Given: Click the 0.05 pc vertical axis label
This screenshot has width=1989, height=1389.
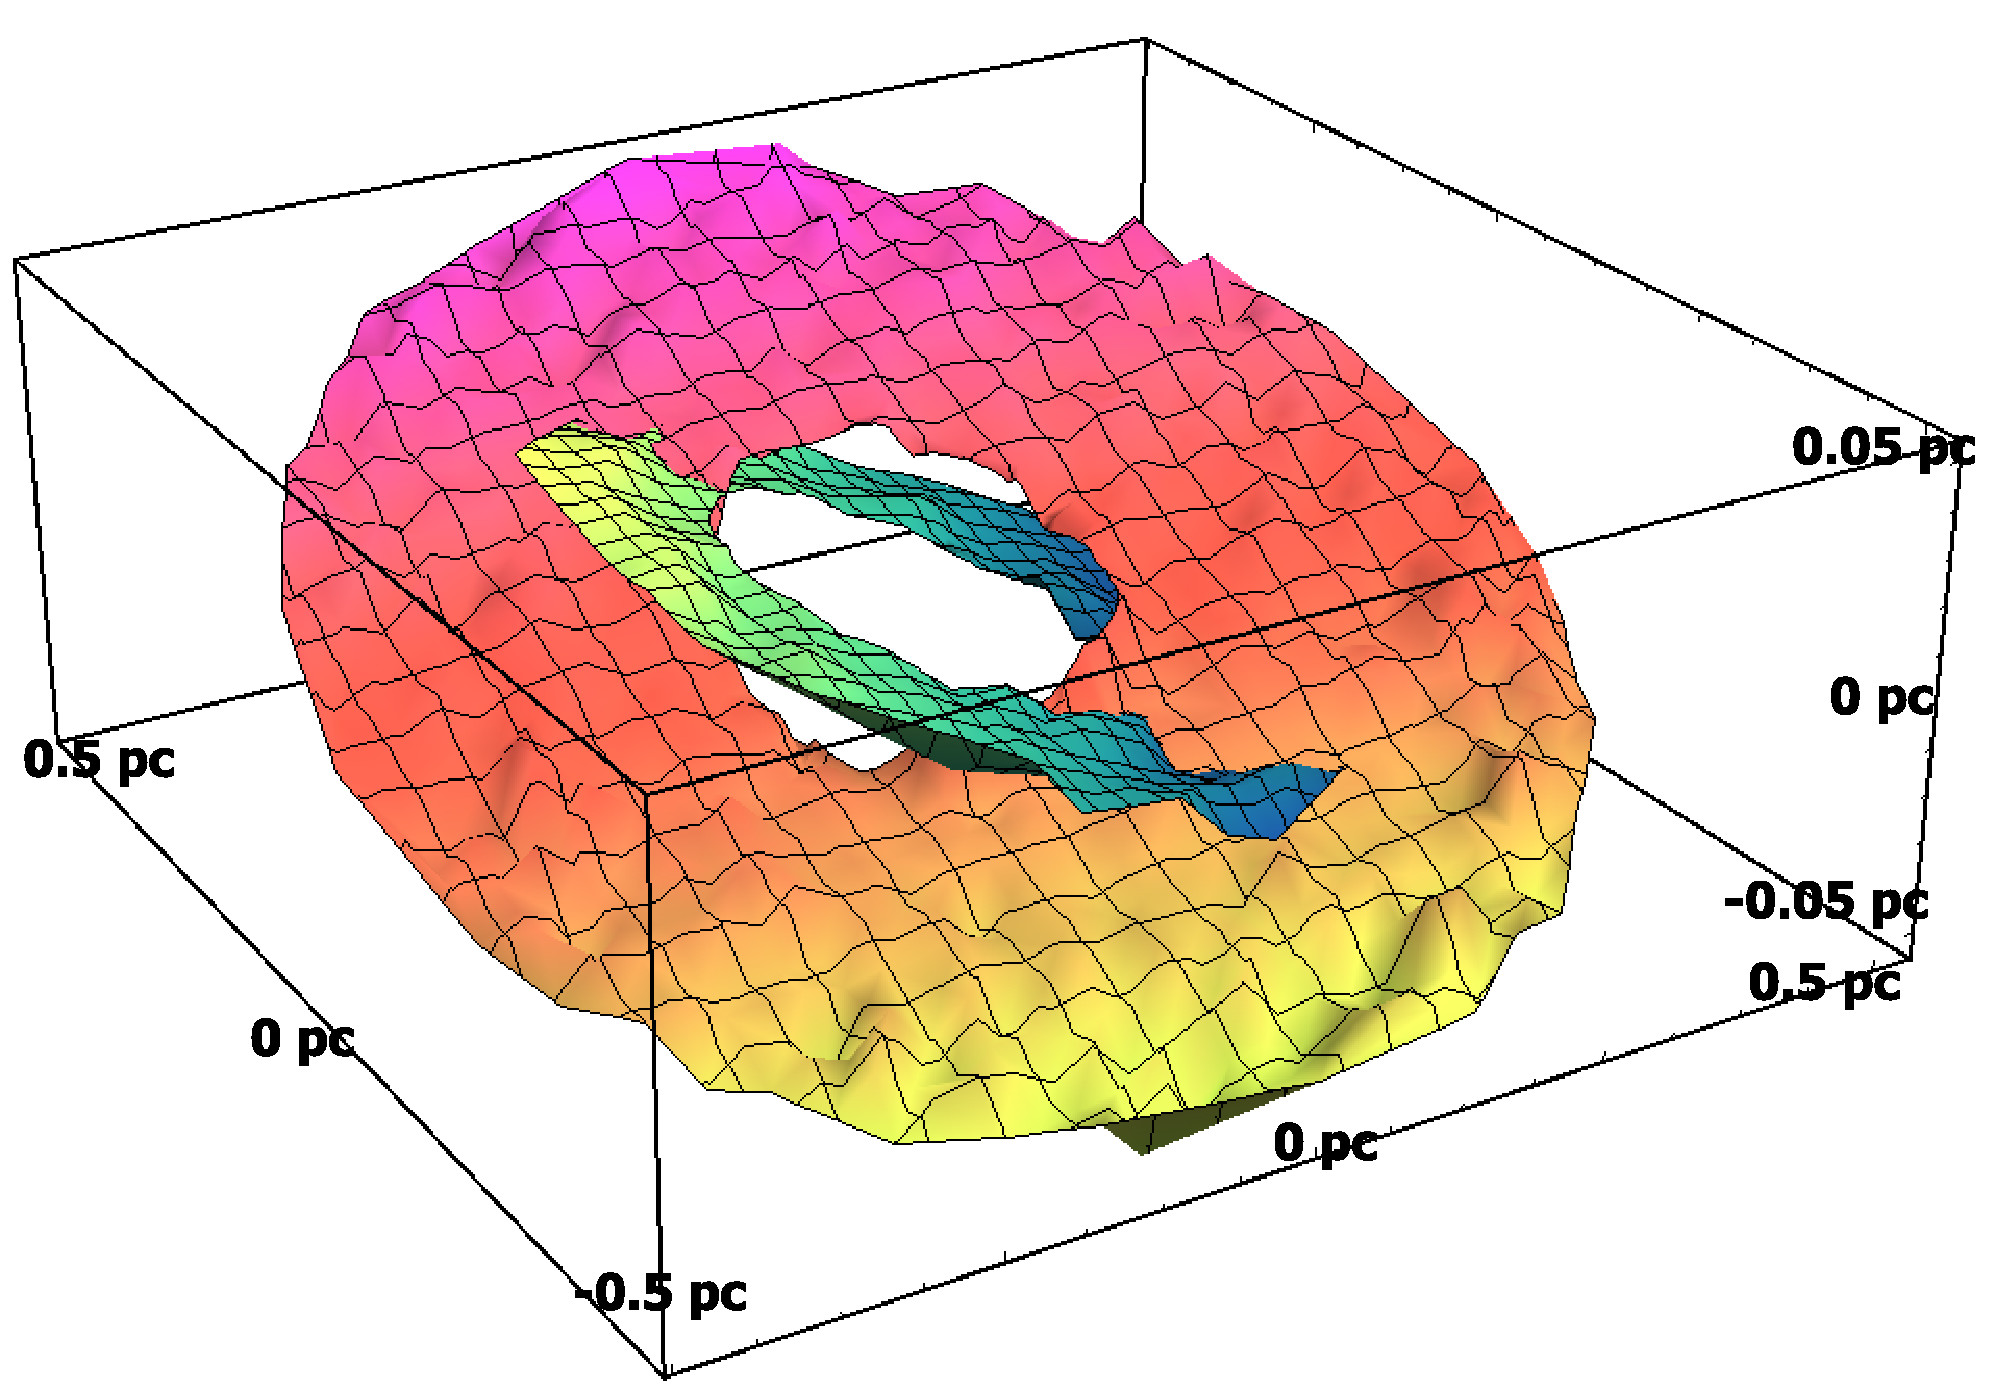Looking at the screenshot, I should pos(1882,446).
